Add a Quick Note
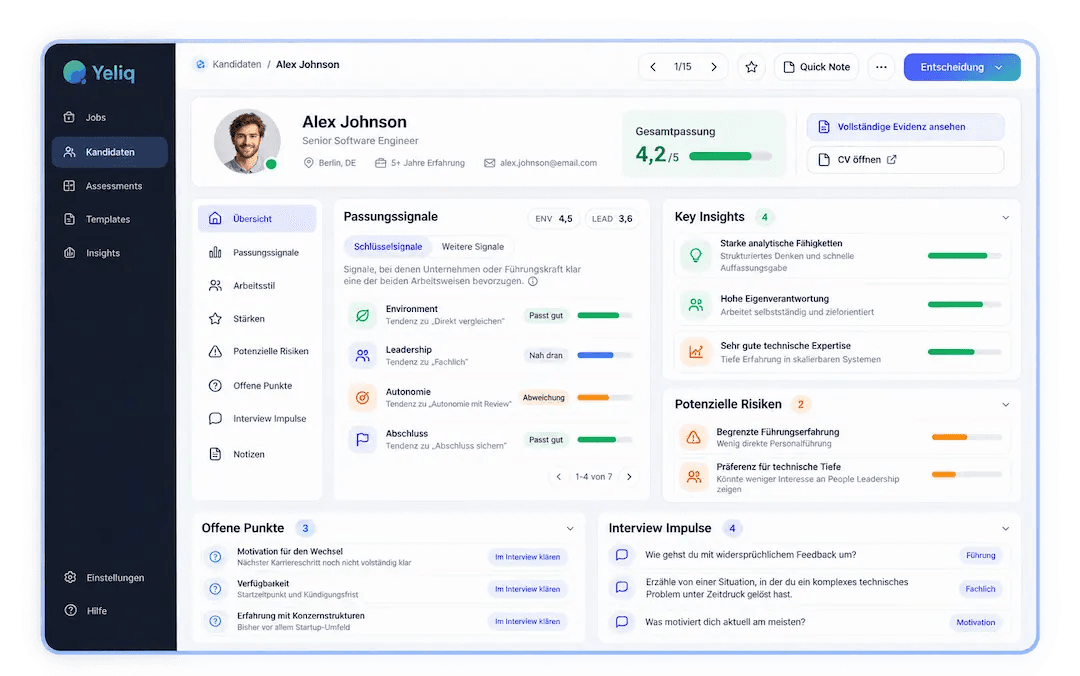Screen dimensions: 1080x676 click(817, 67)
